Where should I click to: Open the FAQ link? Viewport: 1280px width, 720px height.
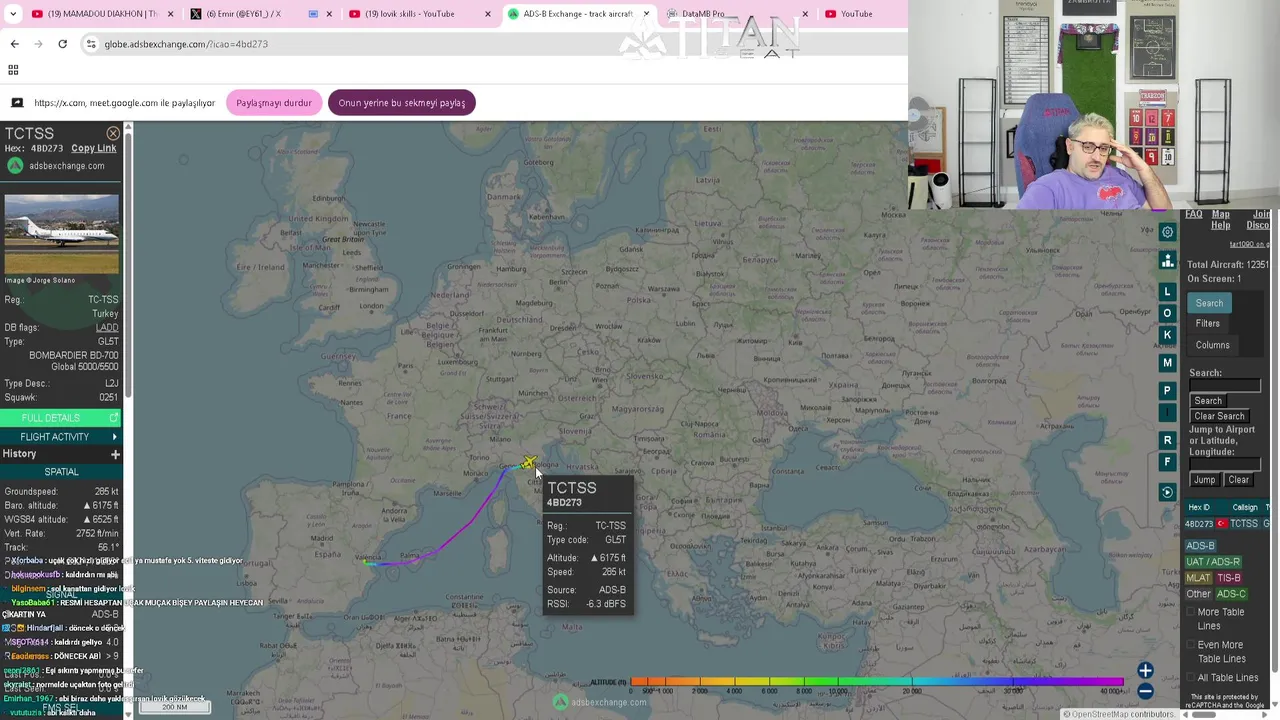click(x=1193, y=214)
